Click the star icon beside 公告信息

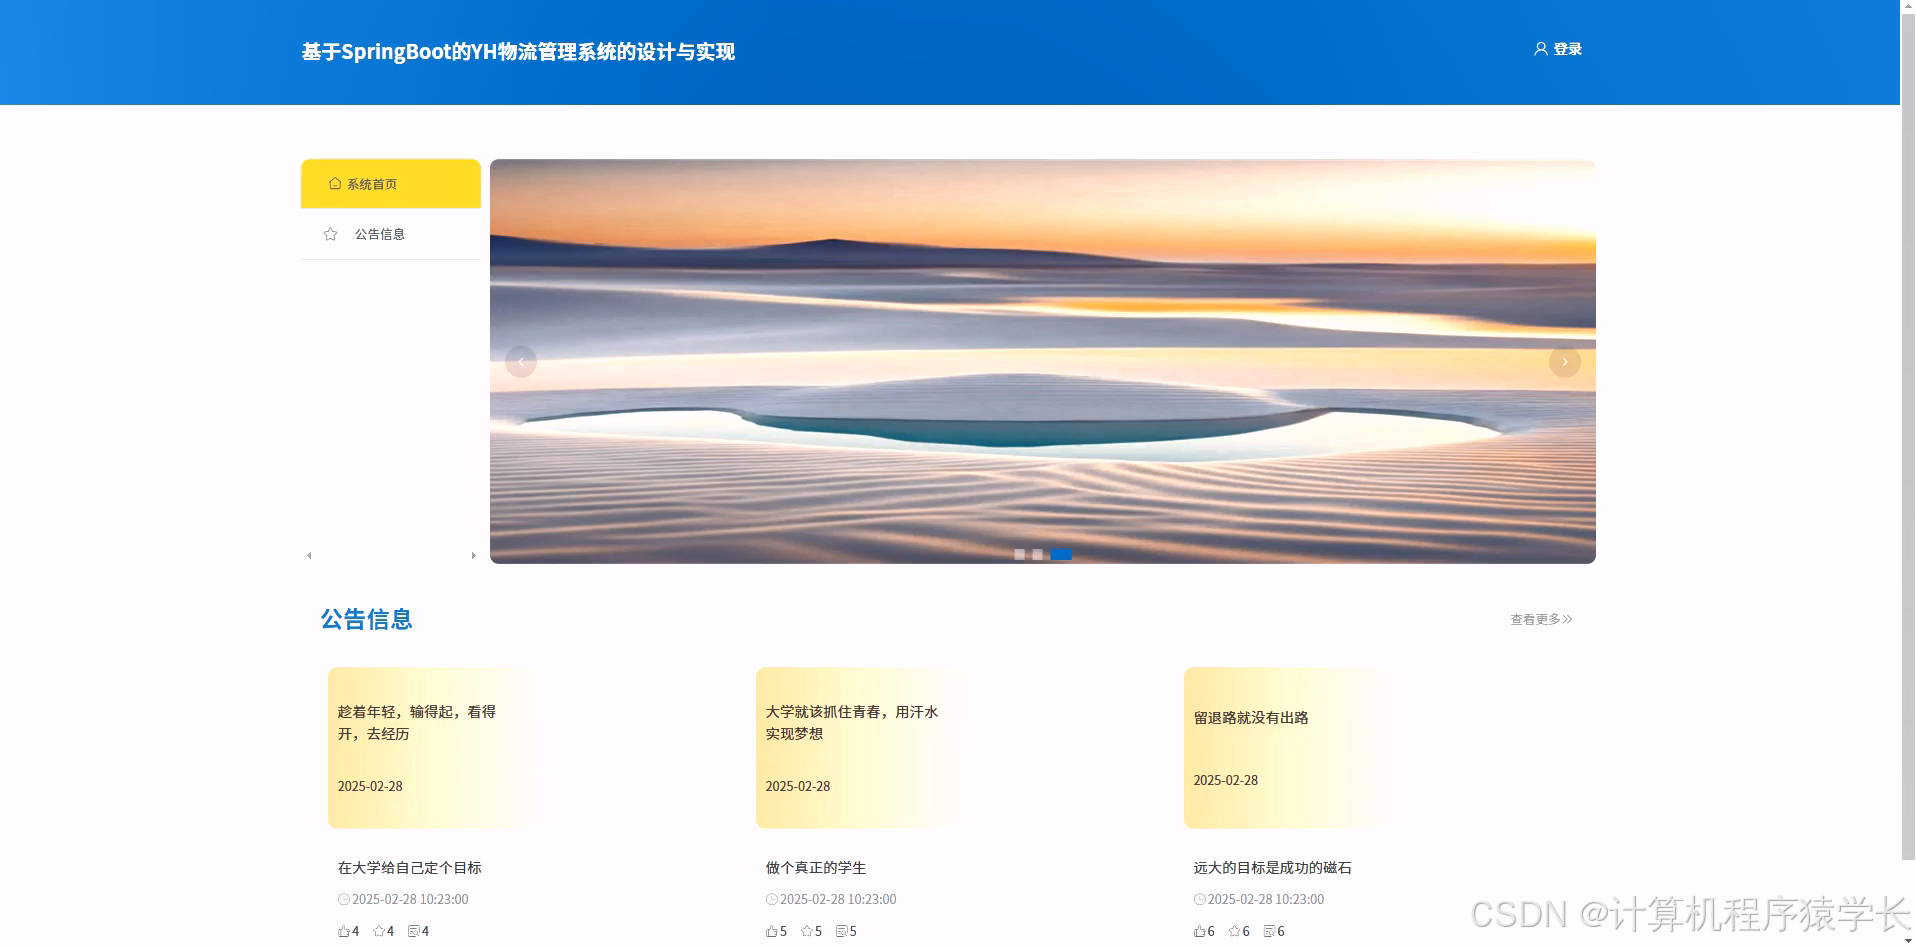pos(330,233)
